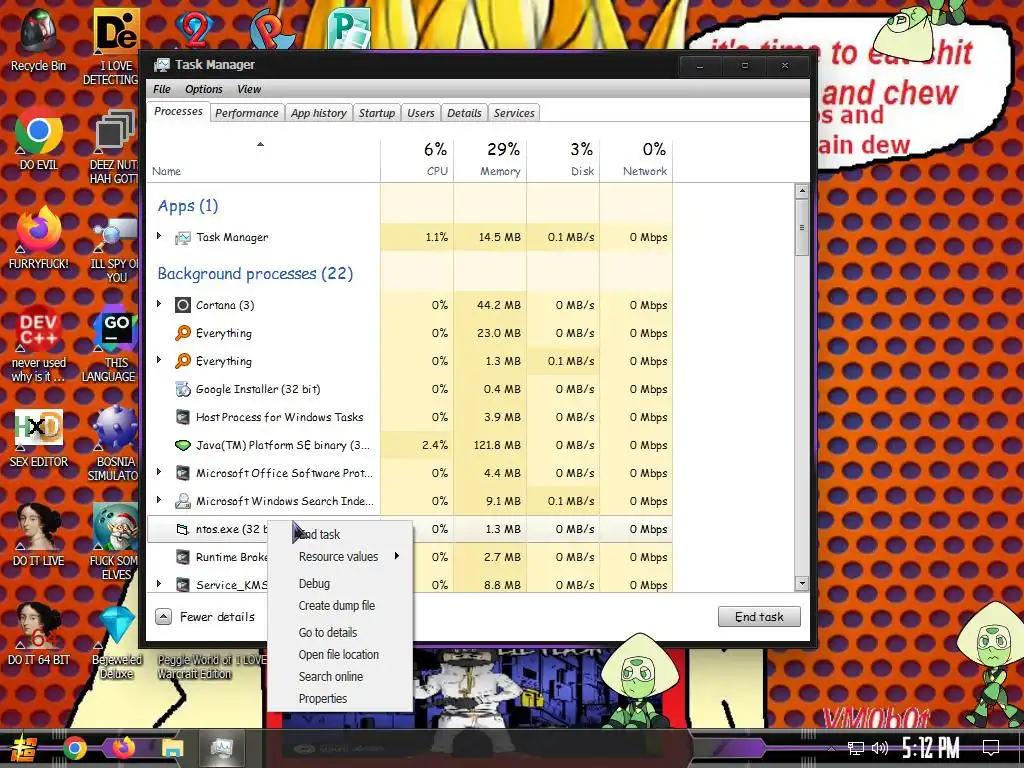
Task: Click the Cortana process icon
Action: 183,305
